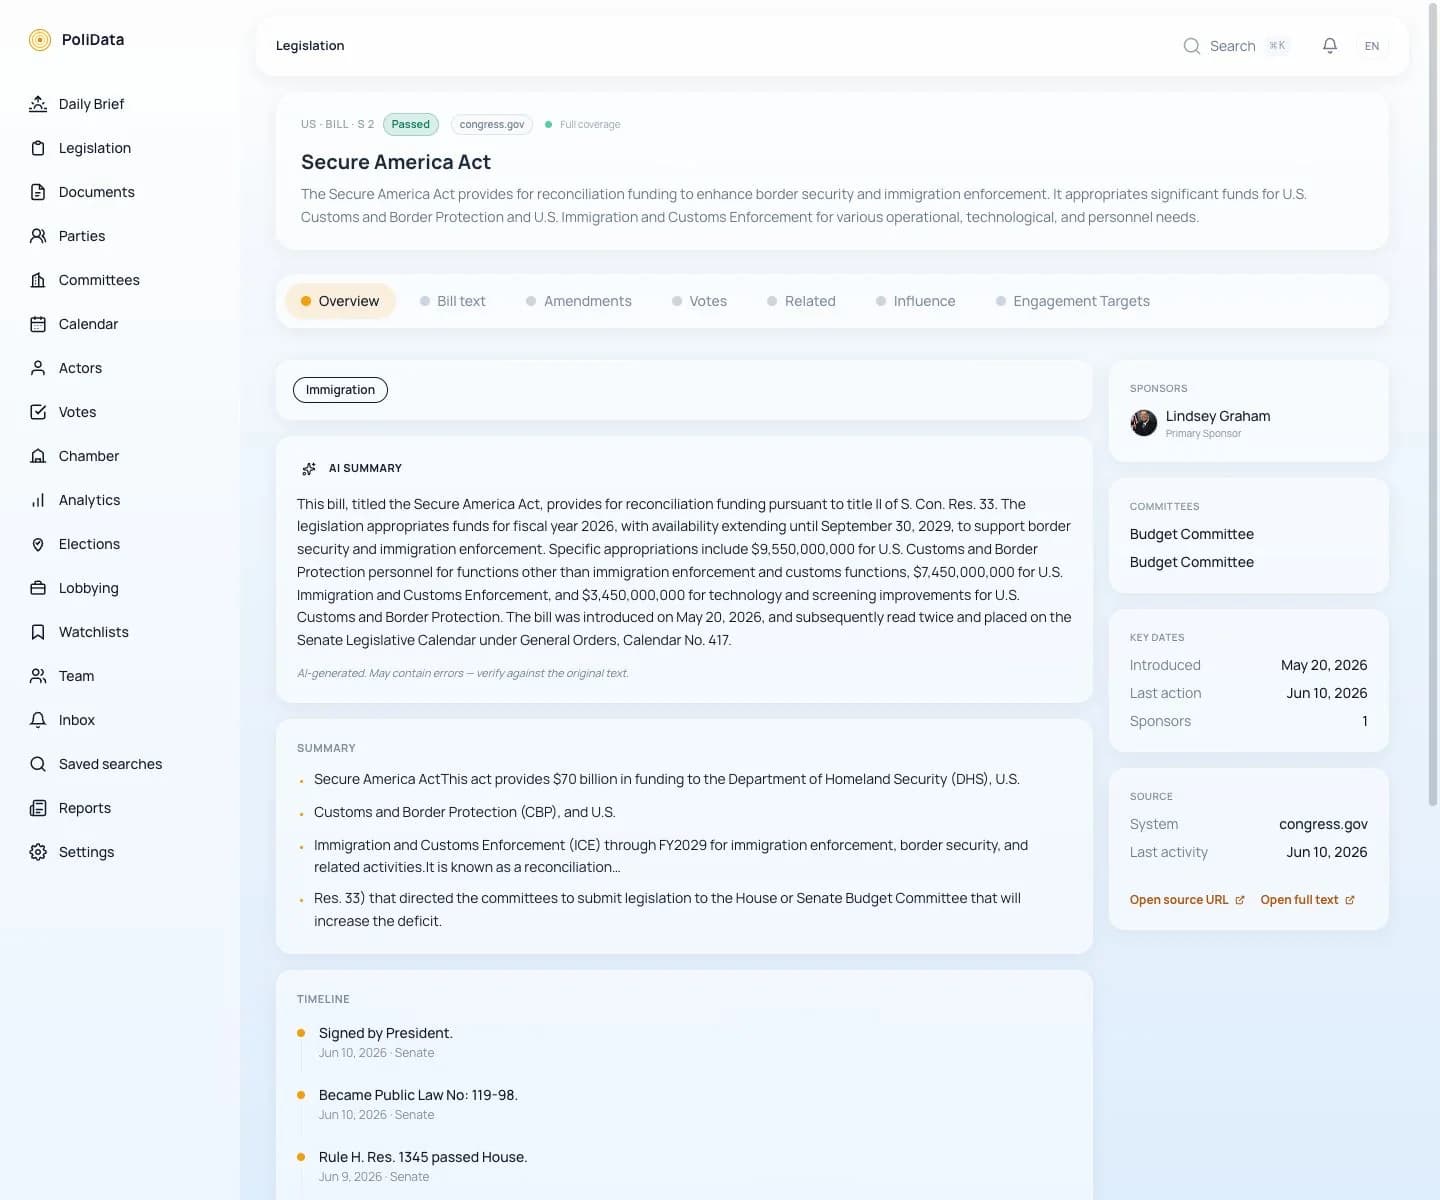
Task: Open the Reports section
Action: (x=85, y=808)
